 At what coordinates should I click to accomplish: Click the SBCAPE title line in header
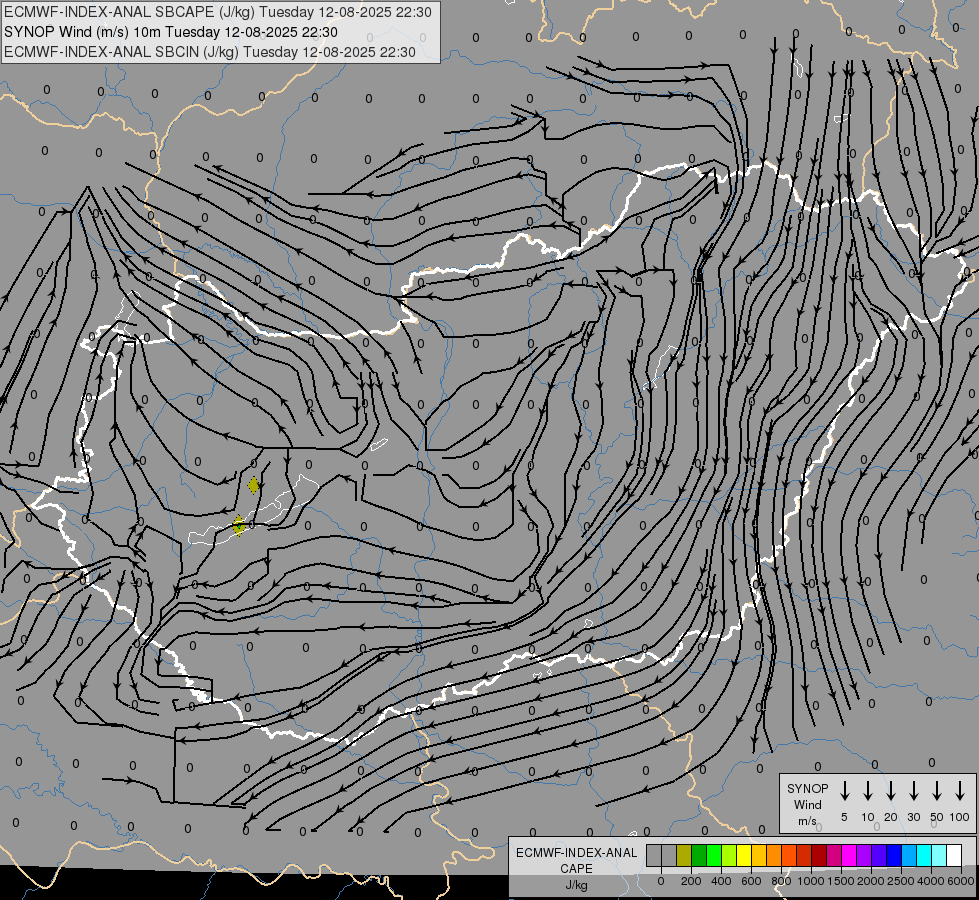[217, 12]
